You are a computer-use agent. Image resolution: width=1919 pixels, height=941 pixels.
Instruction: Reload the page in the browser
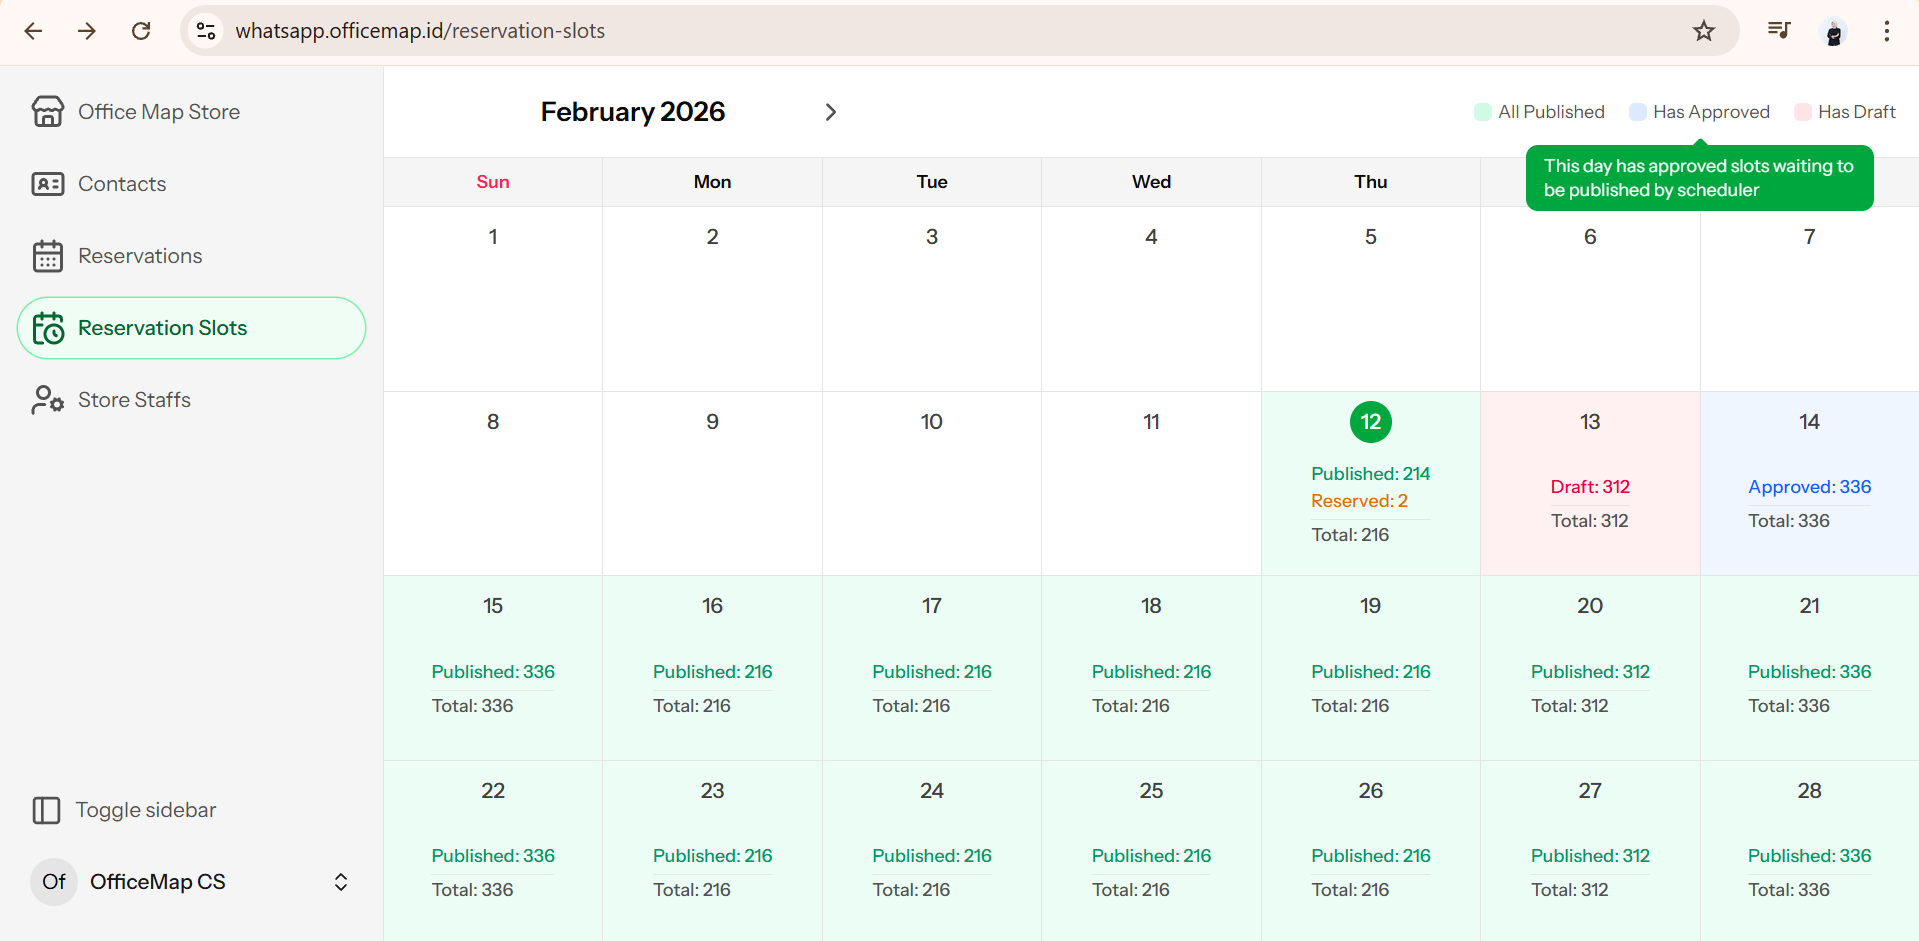(141, 31)
